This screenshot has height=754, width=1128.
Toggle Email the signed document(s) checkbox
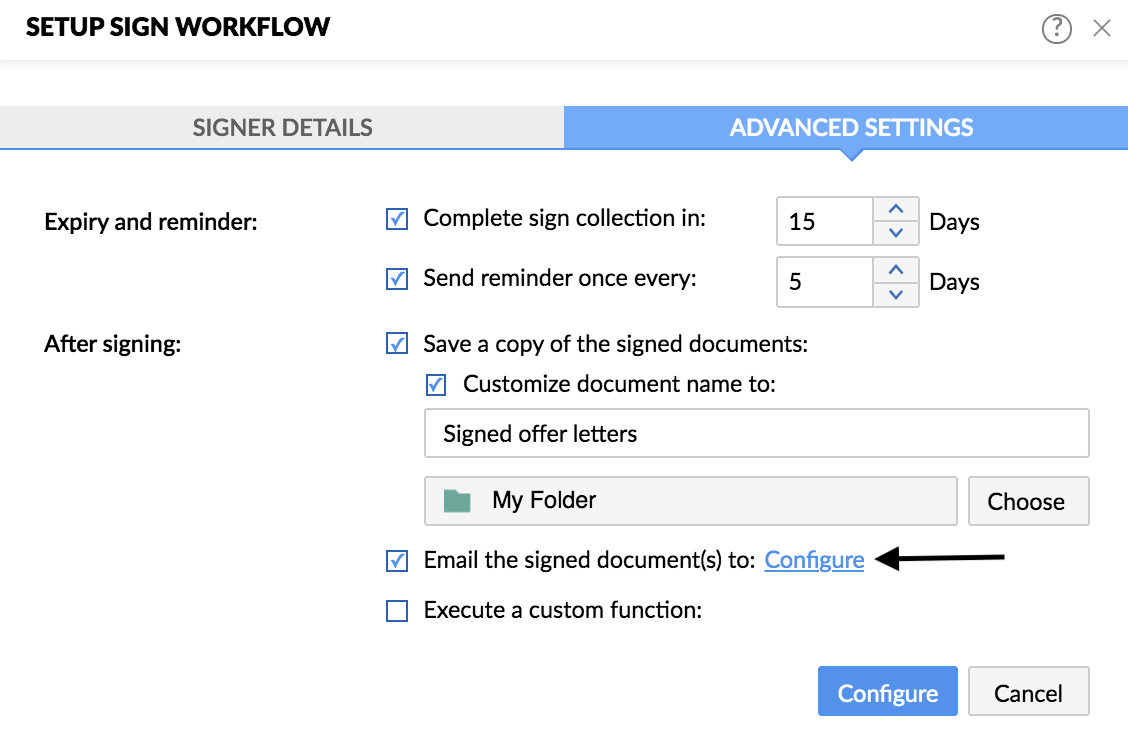click(x=396, y=561)
